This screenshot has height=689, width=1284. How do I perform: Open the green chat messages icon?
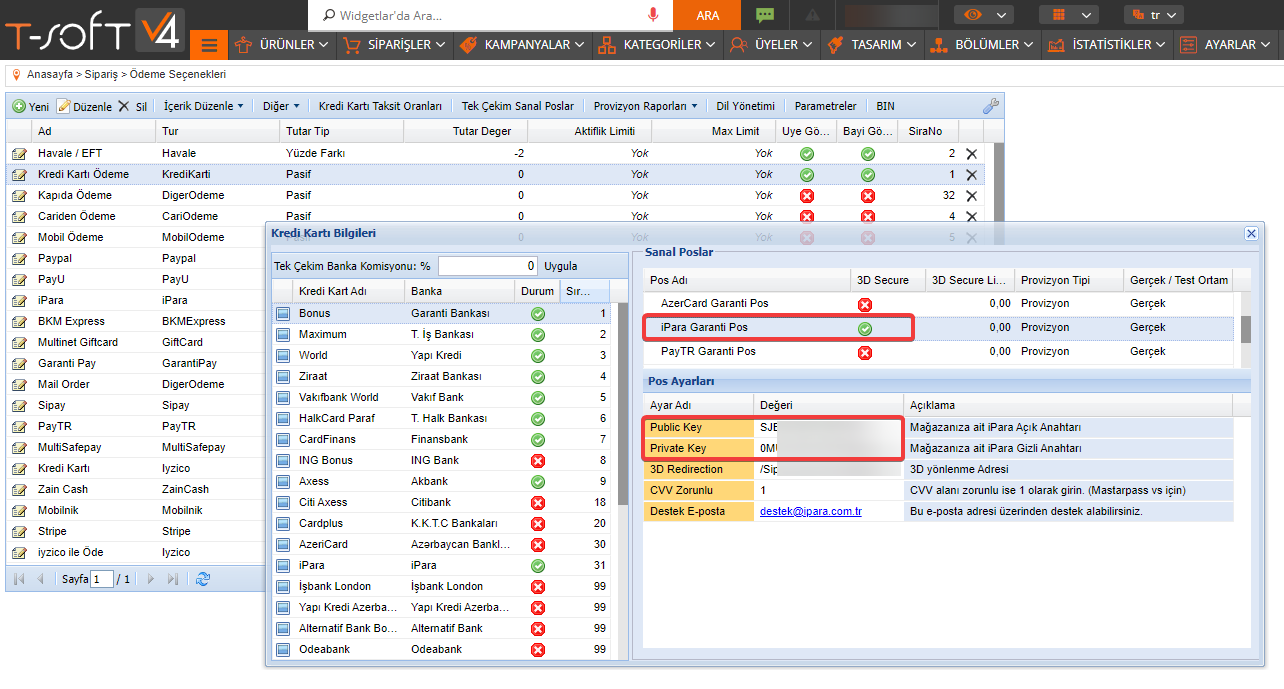click(x=765, y=15)
